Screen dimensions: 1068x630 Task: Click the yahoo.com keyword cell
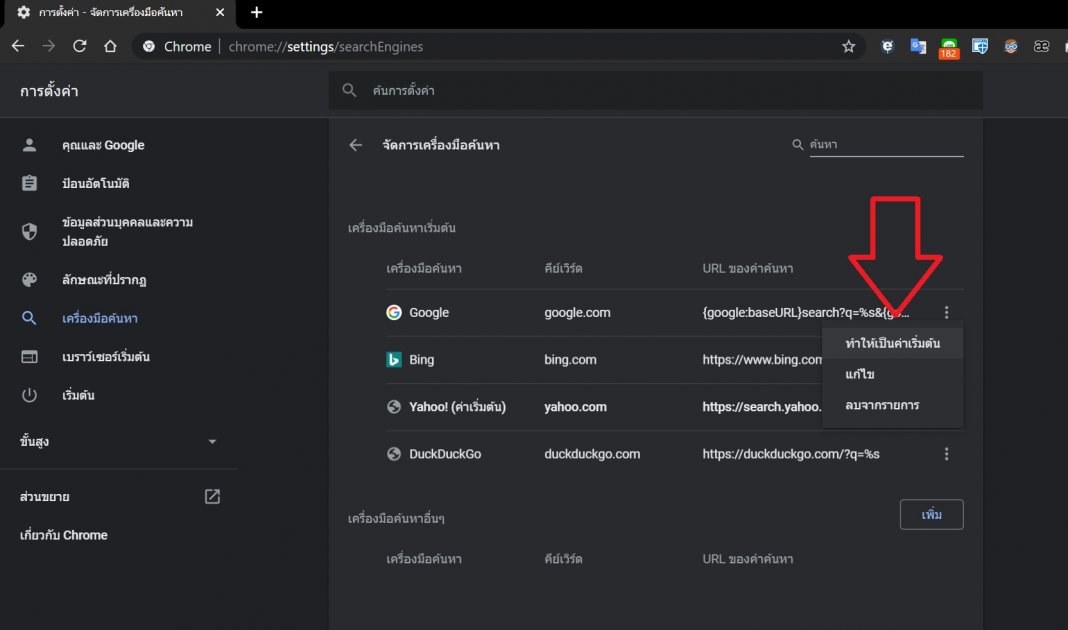point(575,407)
